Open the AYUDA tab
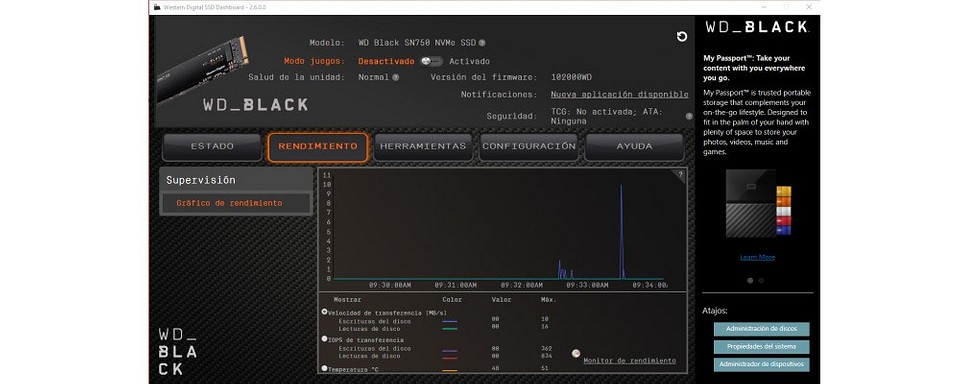The image size is (960, 384). click(x=634, y=147)
